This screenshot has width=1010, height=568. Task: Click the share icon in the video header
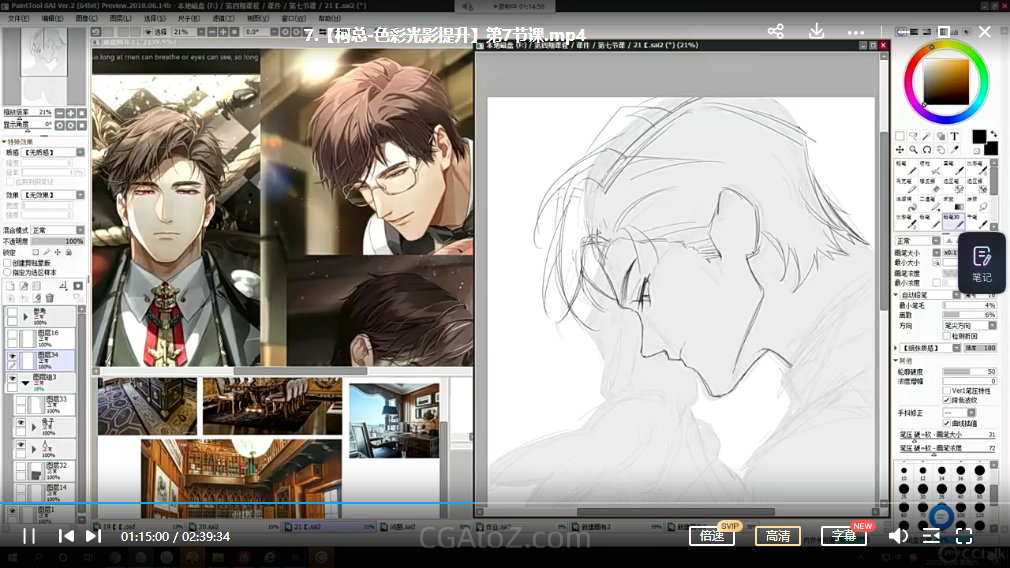tap(775, 31)
